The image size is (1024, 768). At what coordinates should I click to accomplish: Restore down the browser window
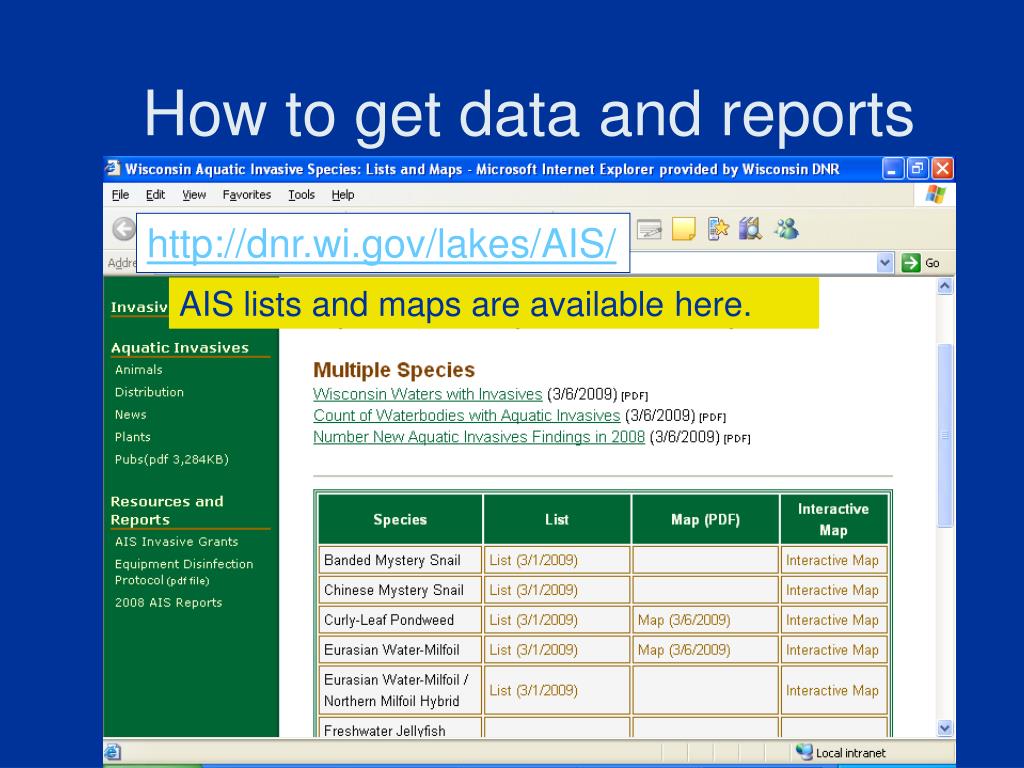(x=917, y=168)
